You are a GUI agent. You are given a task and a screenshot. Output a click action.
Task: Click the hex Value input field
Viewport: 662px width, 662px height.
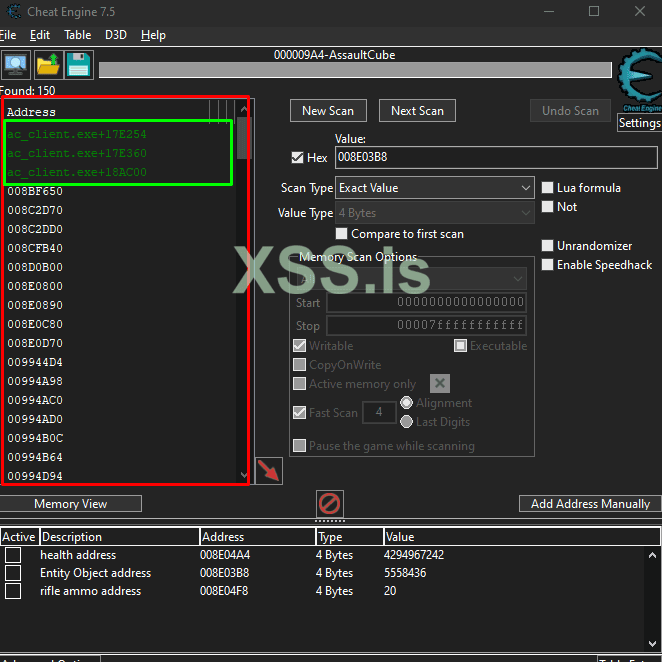[x=496, y=157]
